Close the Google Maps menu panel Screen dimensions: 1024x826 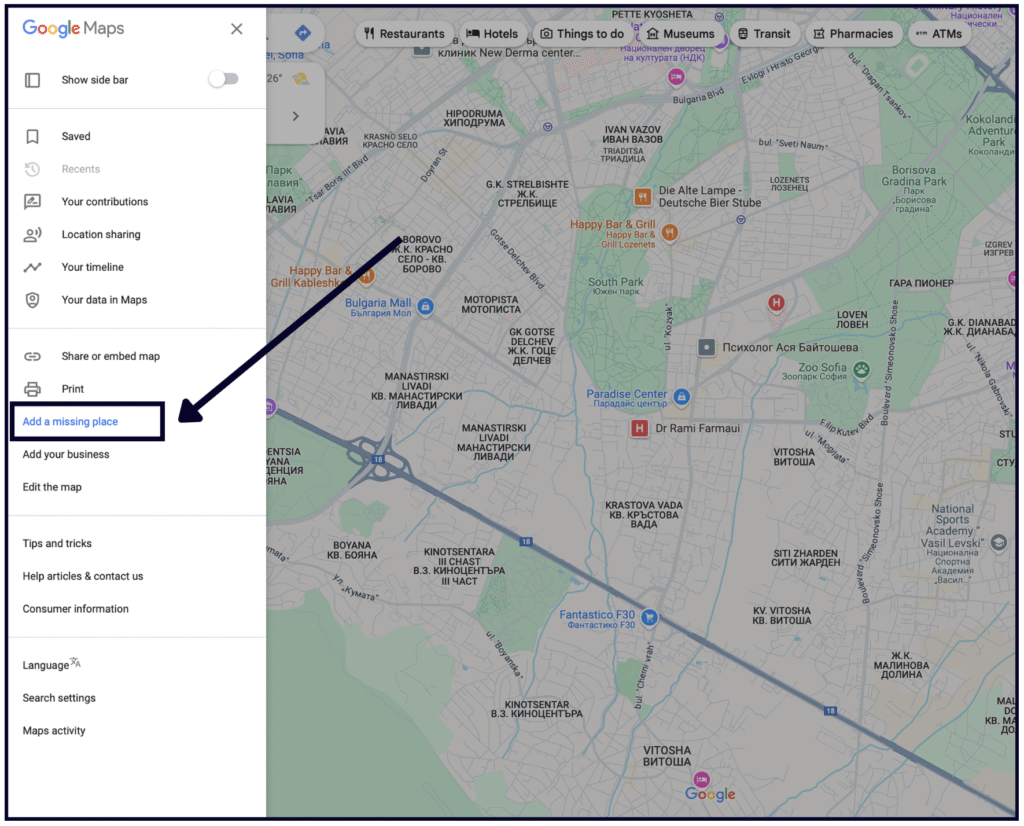(x=236, y=29)
